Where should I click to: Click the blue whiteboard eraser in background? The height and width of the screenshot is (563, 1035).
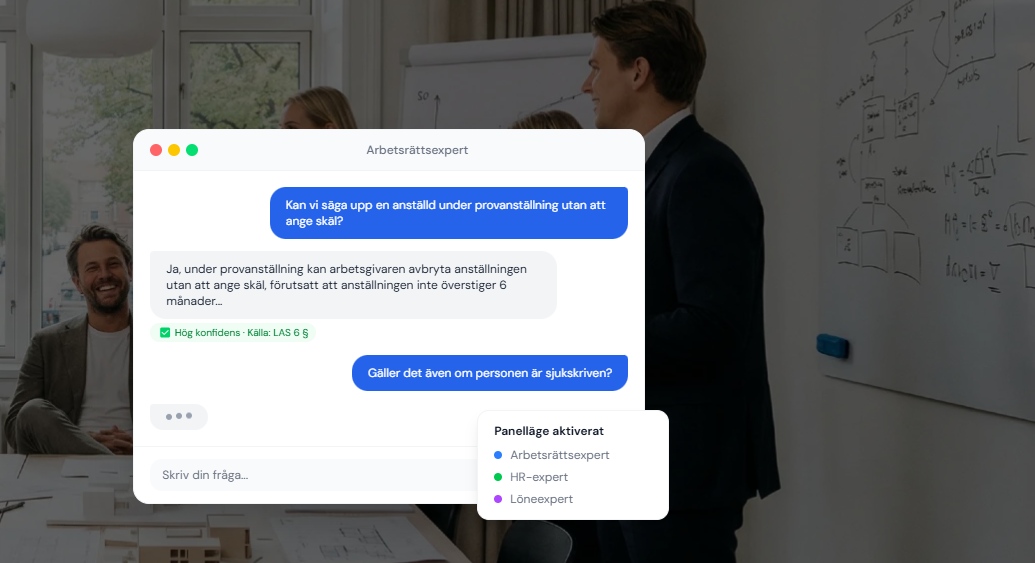832,346
